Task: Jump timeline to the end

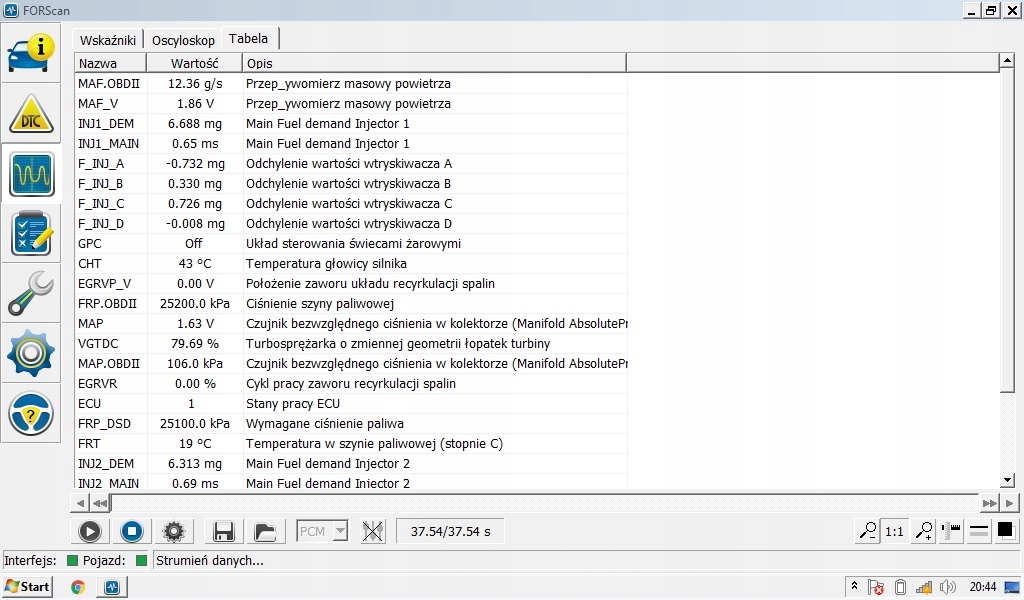Action: [x=989, y=503]
